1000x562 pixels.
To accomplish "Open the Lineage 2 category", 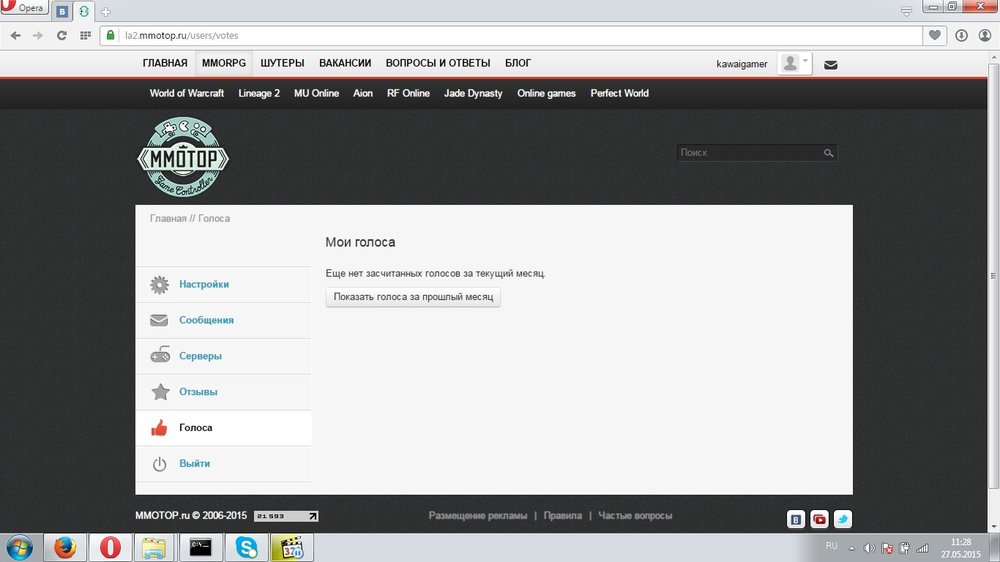I will click(x=259, y=93).
